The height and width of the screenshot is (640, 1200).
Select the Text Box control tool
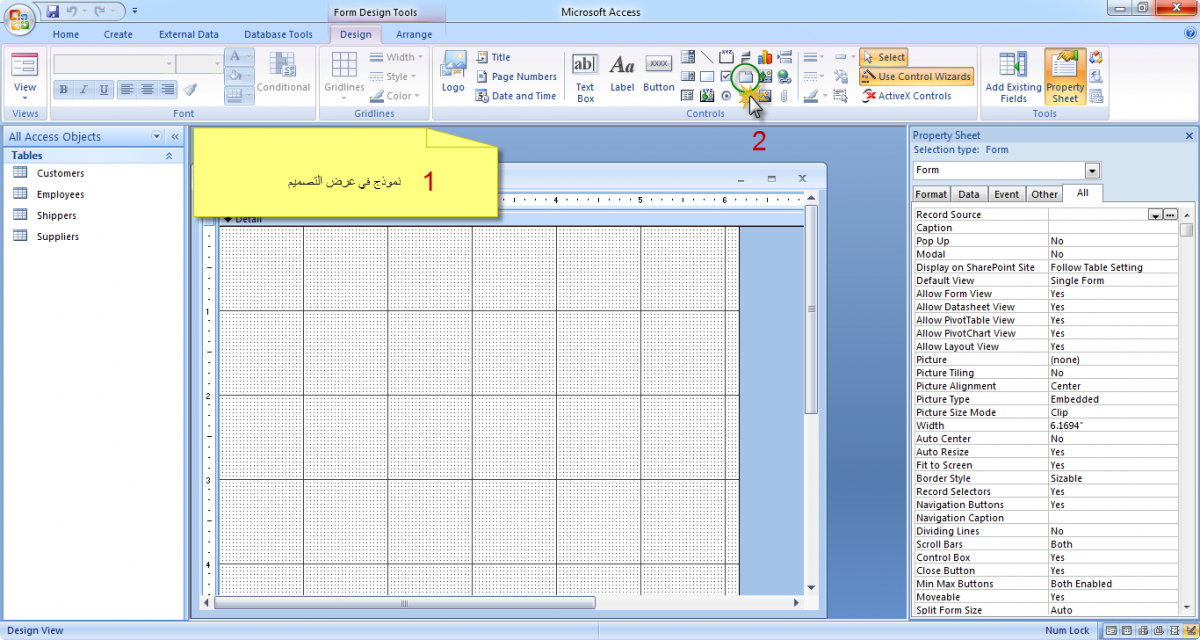(585, 77)
